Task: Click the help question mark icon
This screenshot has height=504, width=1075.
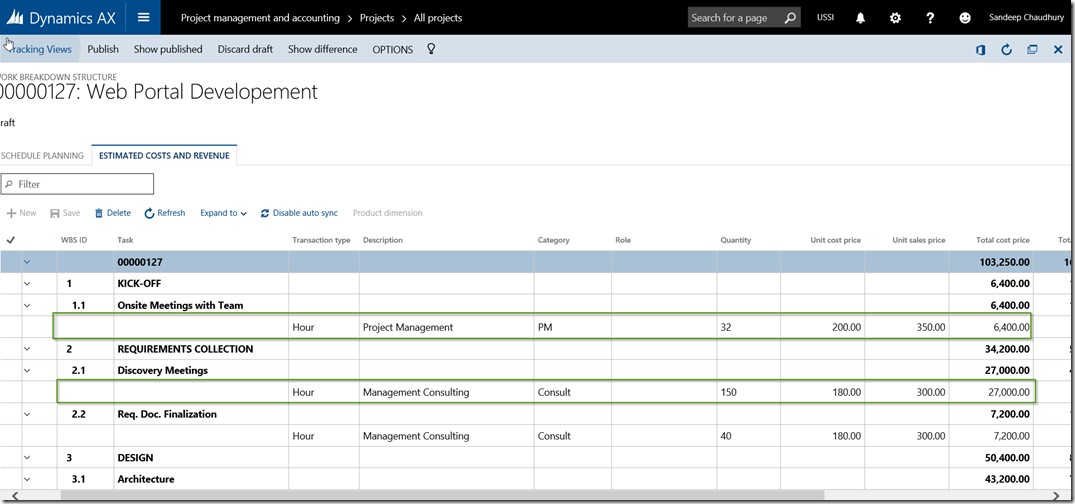Action: (930, 18)
